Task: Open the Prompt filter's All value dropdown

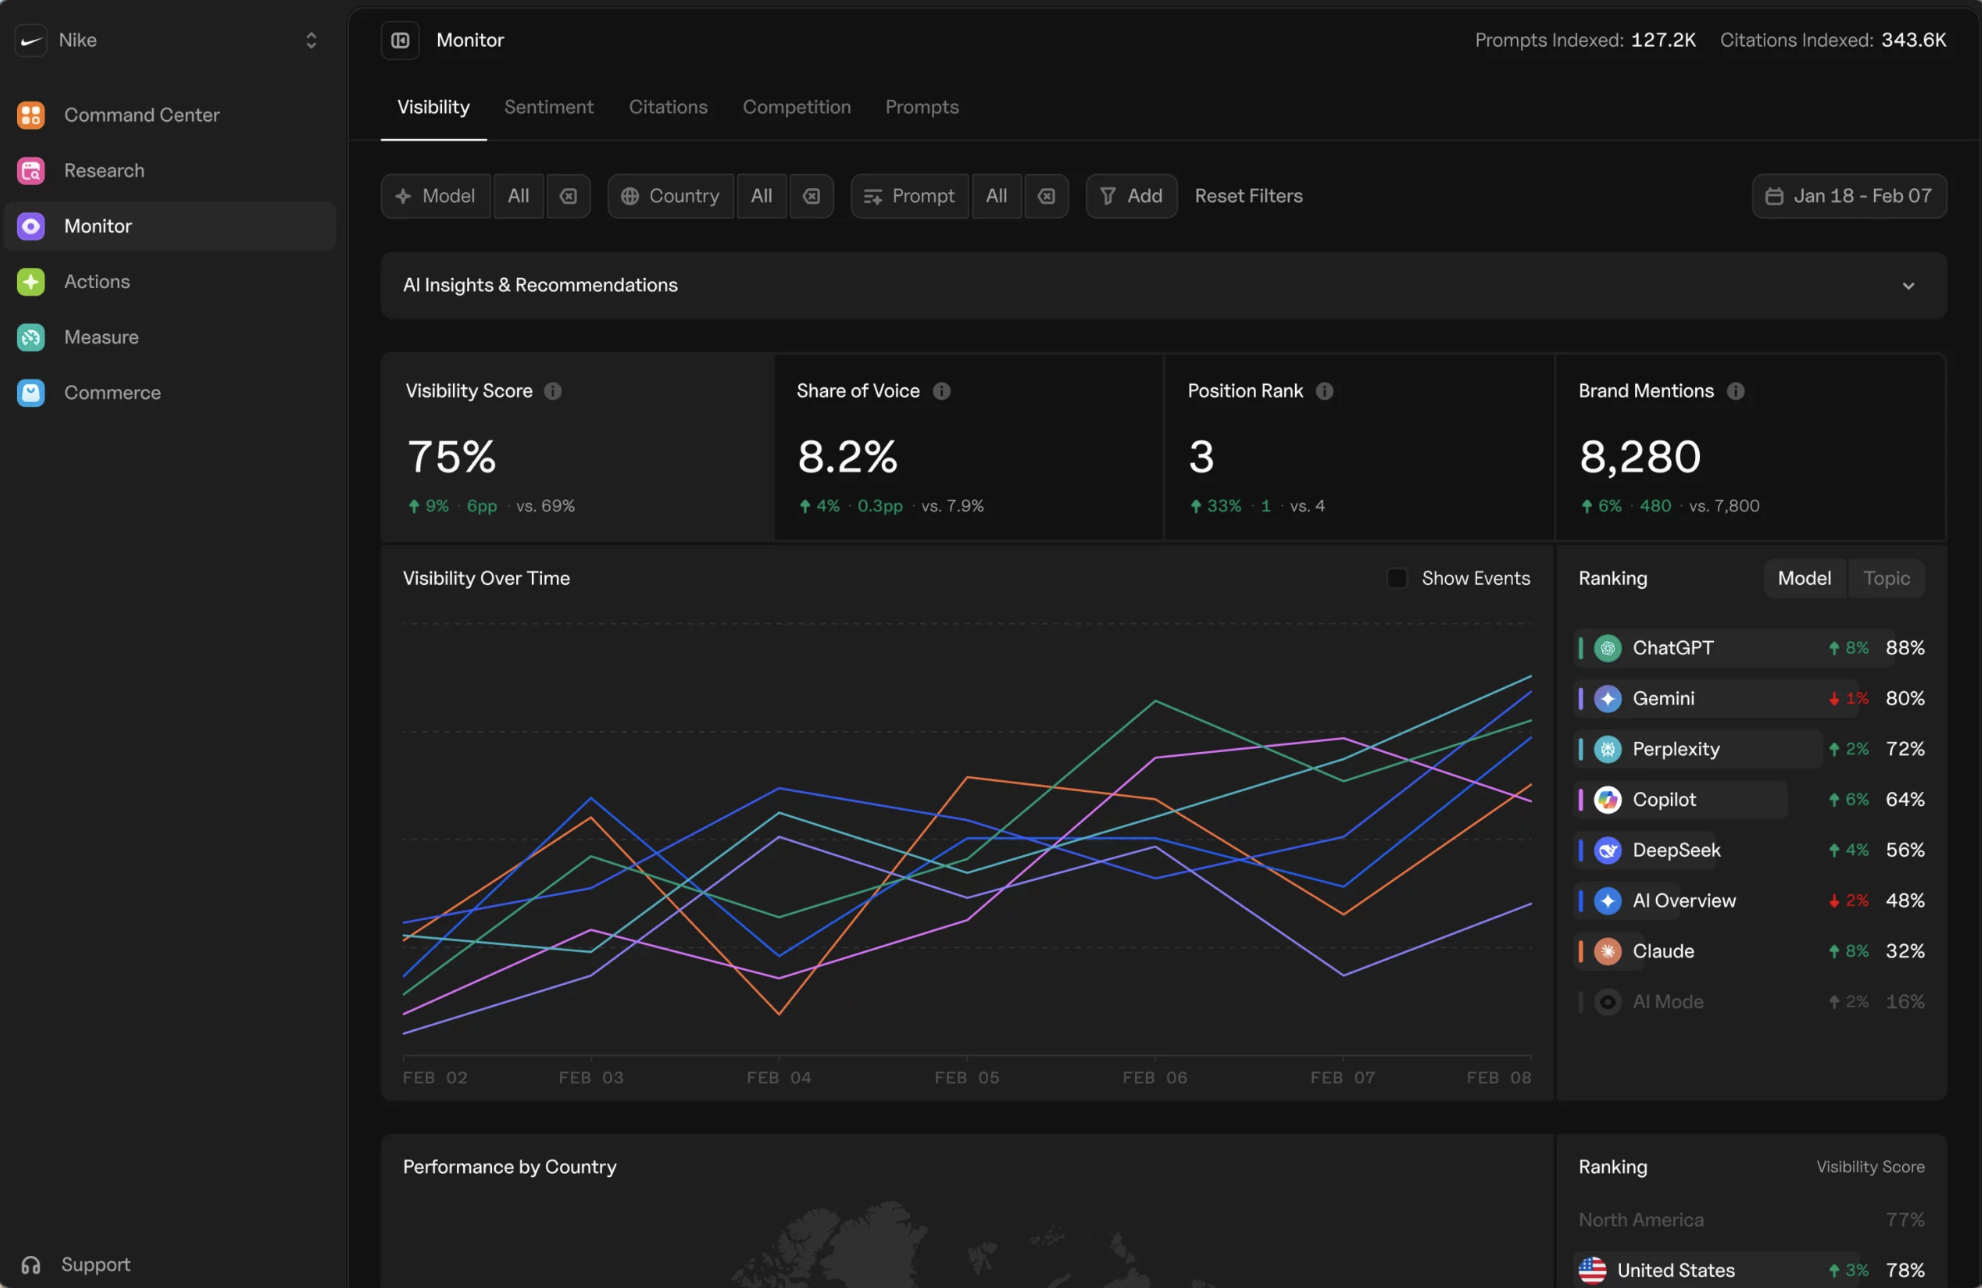Action: tap(997, 196)
